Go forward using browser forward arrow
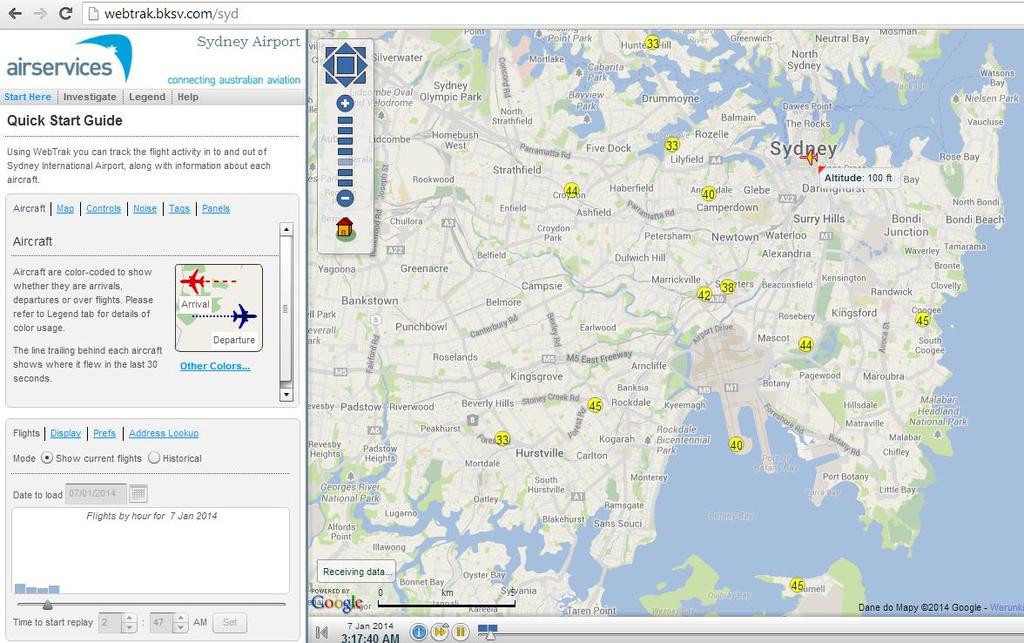 coord(40,13)
